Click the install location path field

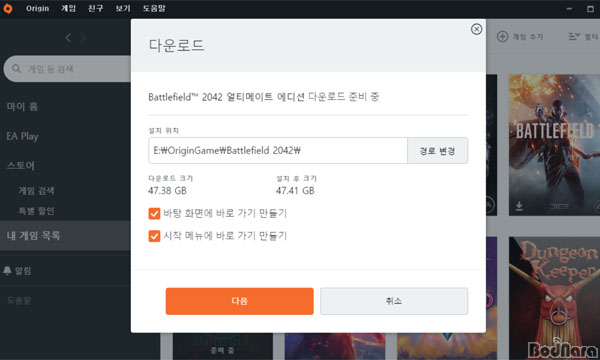coord(278,151)
